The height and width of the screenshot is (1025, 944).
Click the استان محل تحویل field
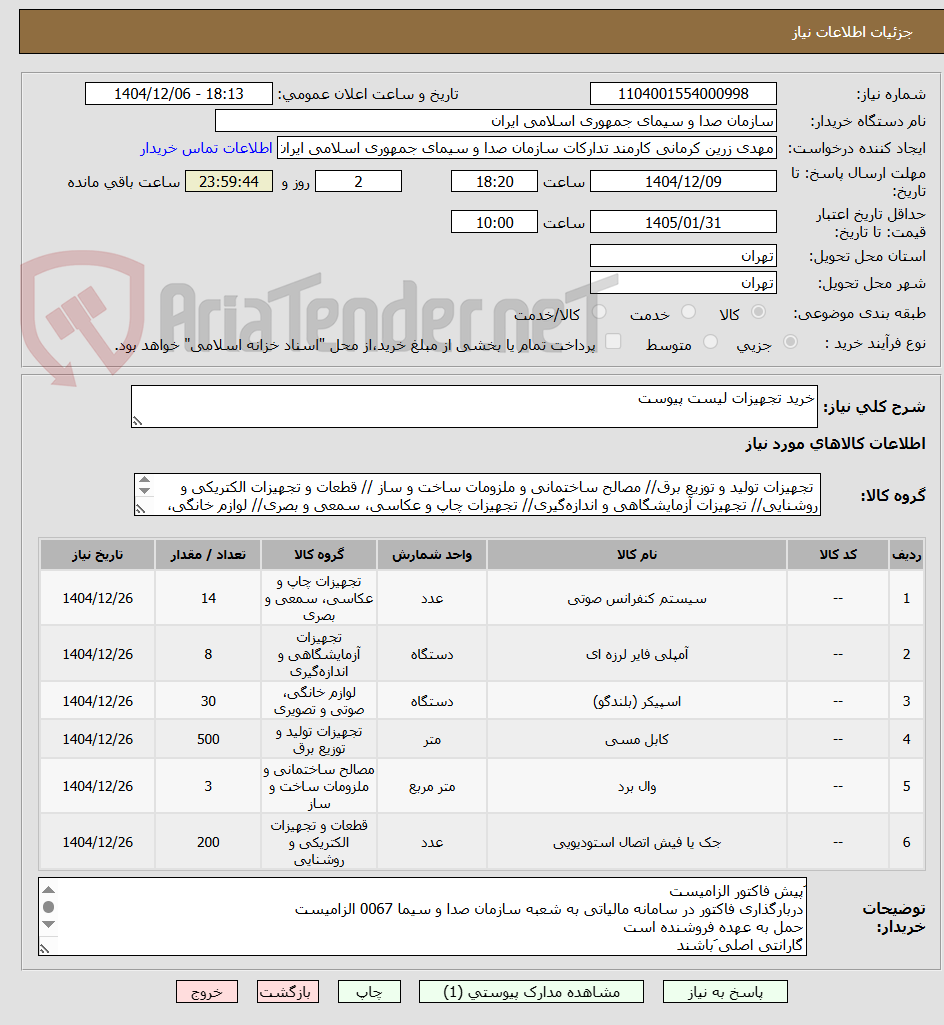pyautogui.click(x=683, y=256)
